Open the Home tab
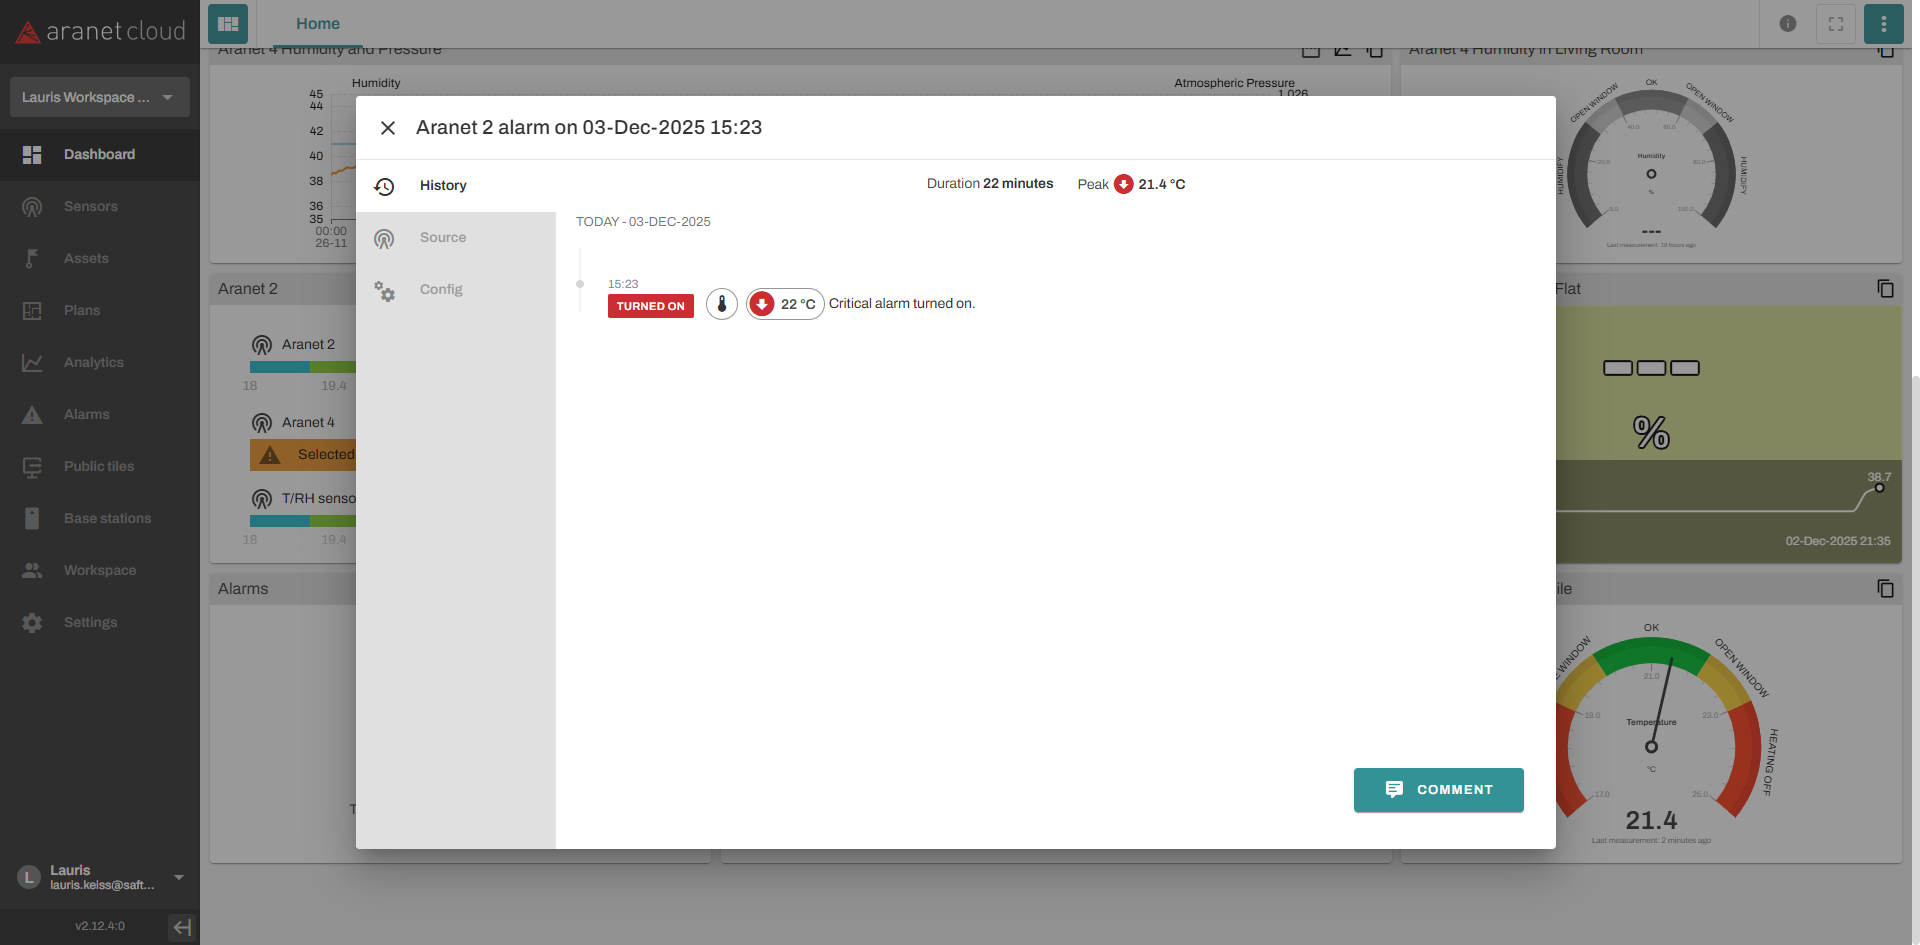 coord(317,24)
